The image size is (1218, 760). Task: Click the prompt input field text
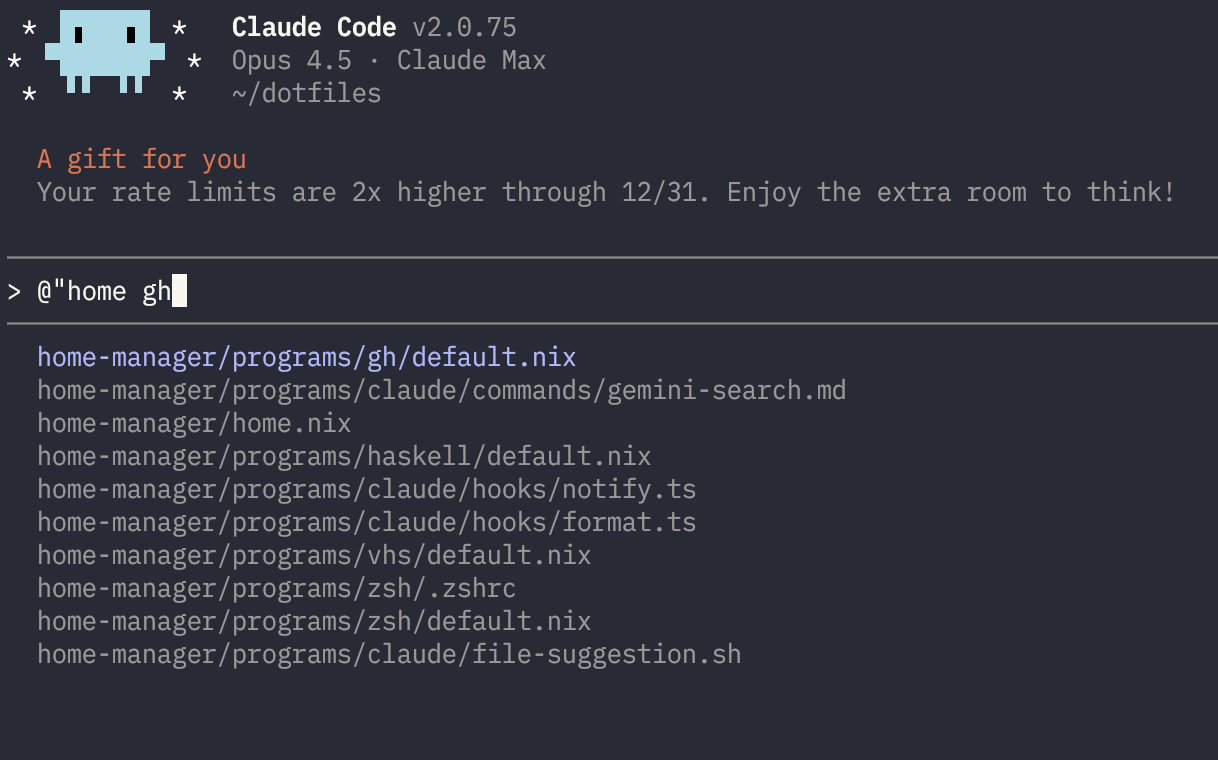click(104, 292)
